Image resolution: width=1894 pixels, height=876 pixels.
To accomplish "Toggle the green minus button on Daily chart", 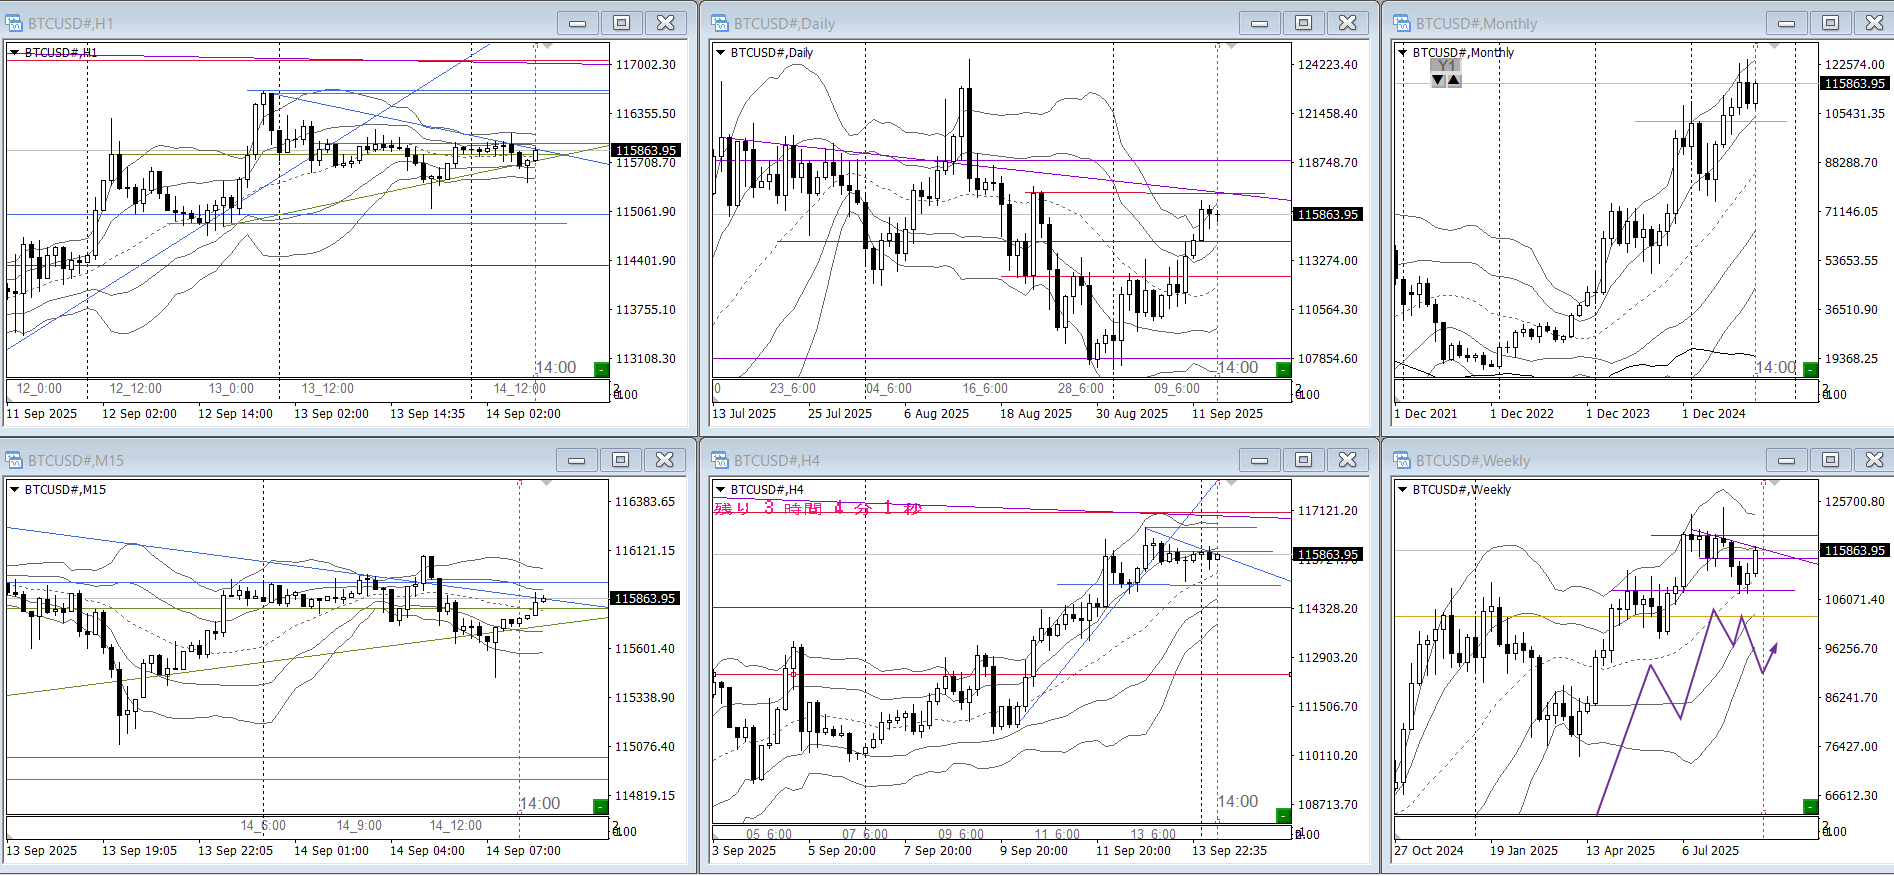I will click(x=1283, y=369).
